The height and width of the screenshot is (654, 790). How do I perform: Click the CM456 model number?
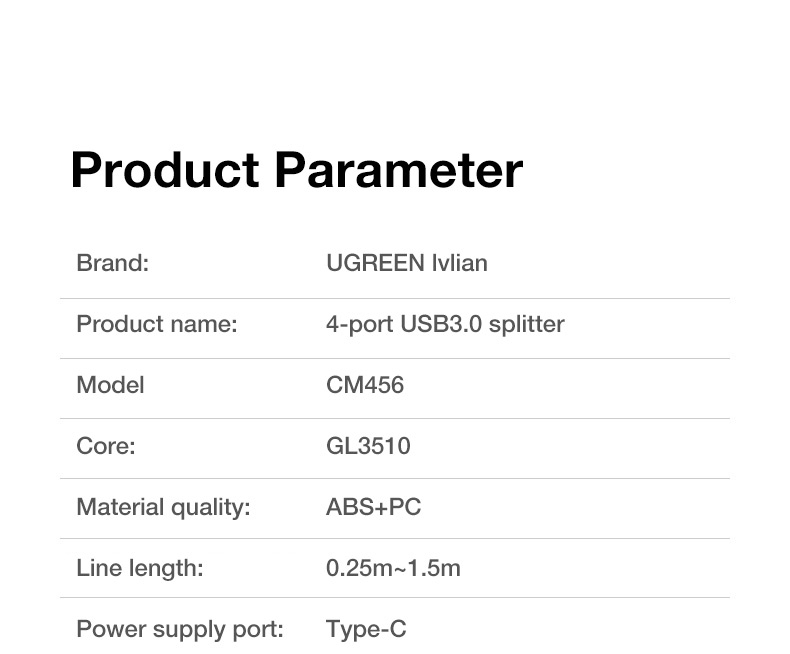click(x=365, y=385)
